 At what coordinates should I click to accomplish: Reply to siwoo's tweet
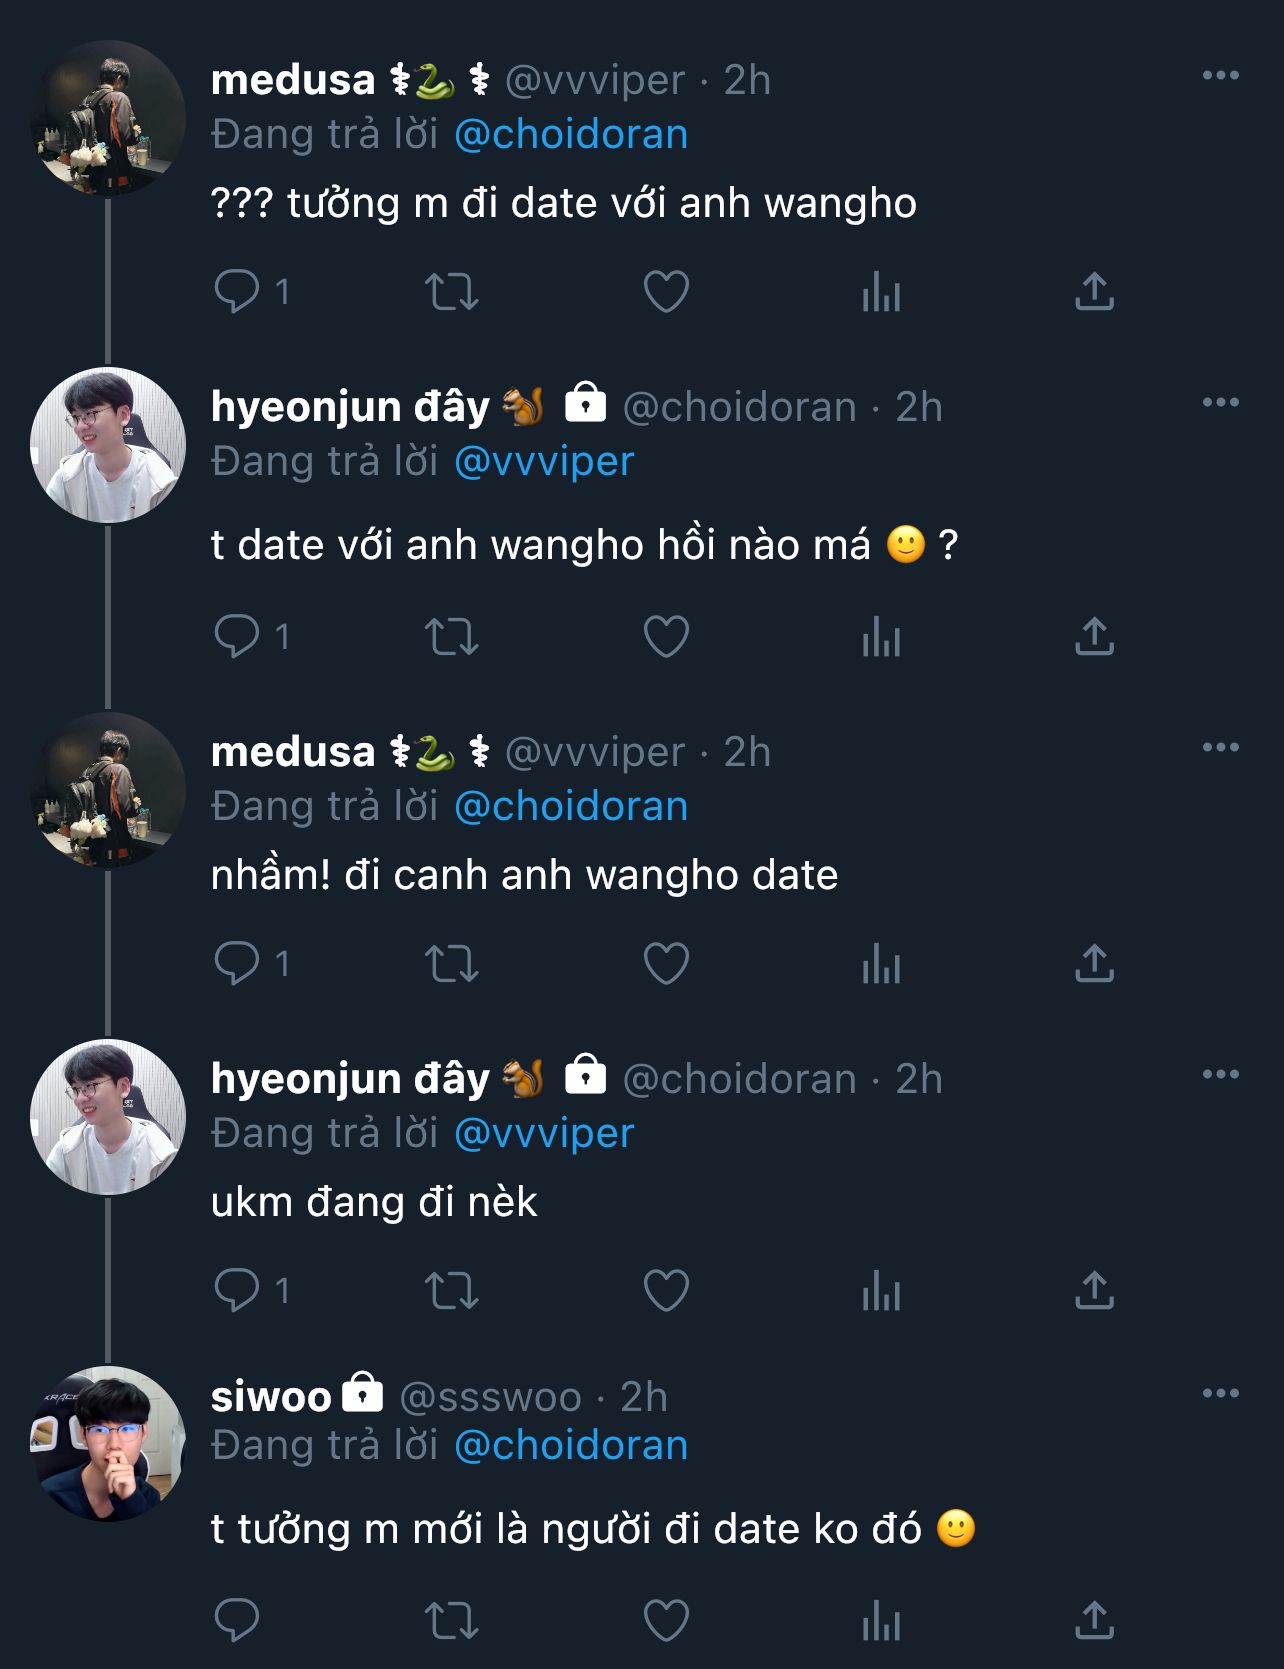point(237,1621)
